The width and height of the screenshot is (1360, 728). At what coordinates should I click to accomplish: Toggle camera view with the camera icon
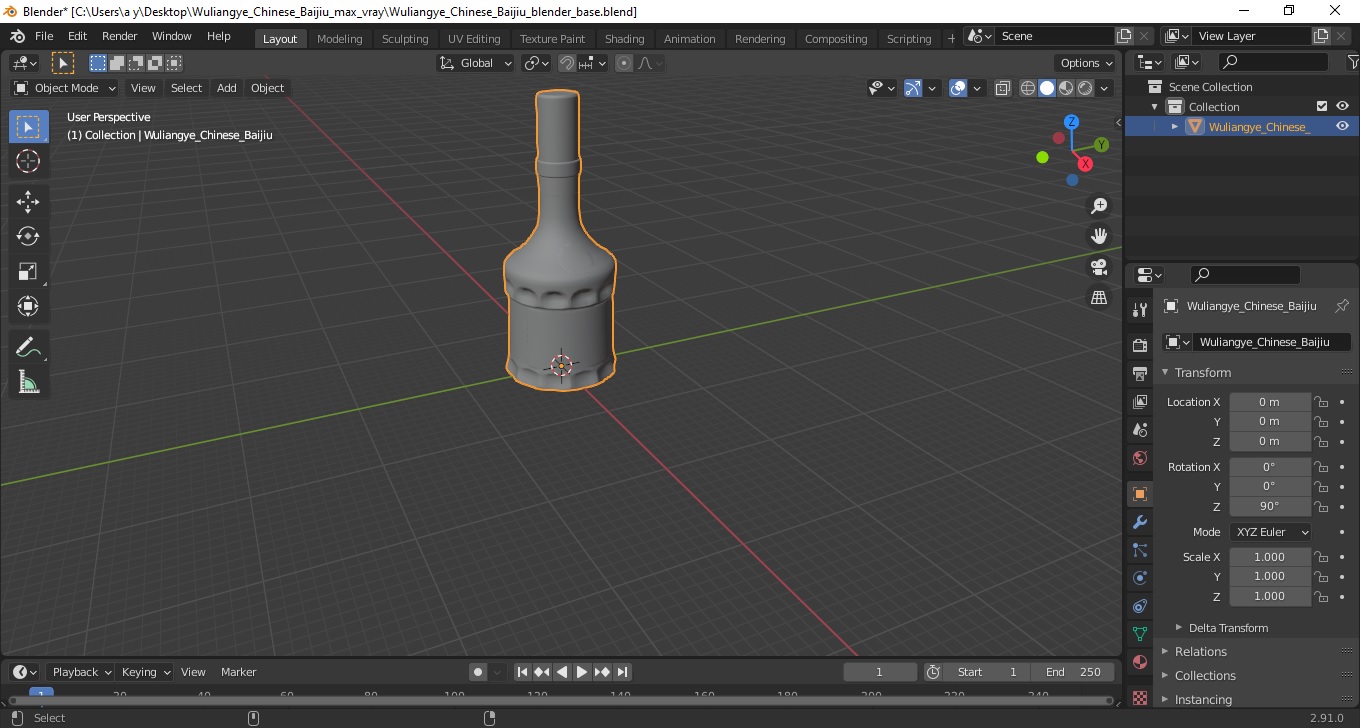click(x=1099, y=267)
